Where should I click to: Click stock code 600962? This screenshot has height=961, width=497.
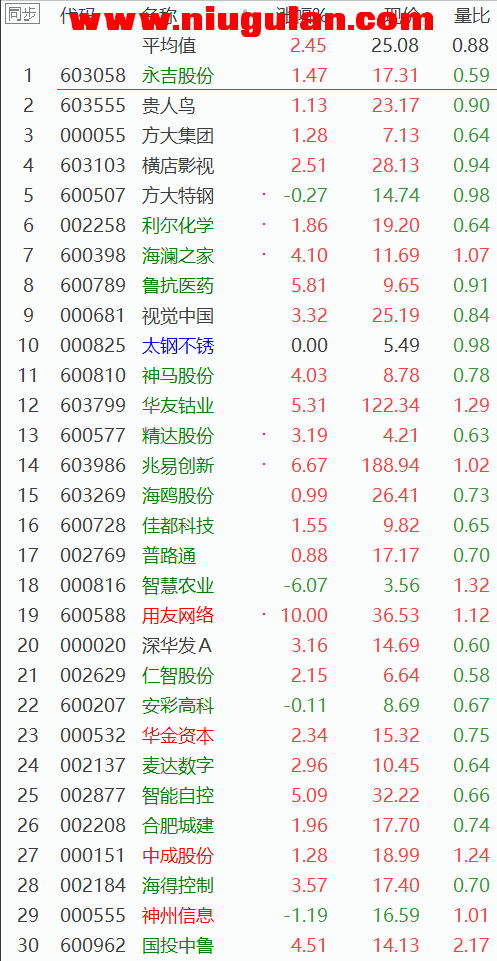coord(93,946)
